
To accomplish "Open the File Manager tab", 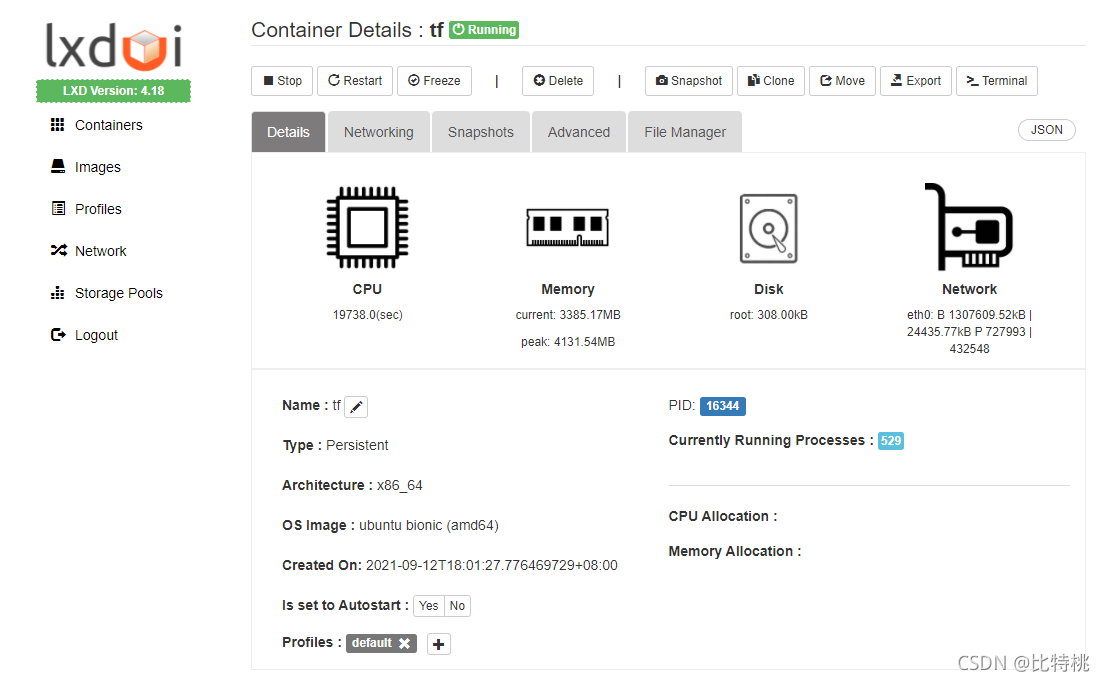I will coord(684,132).
